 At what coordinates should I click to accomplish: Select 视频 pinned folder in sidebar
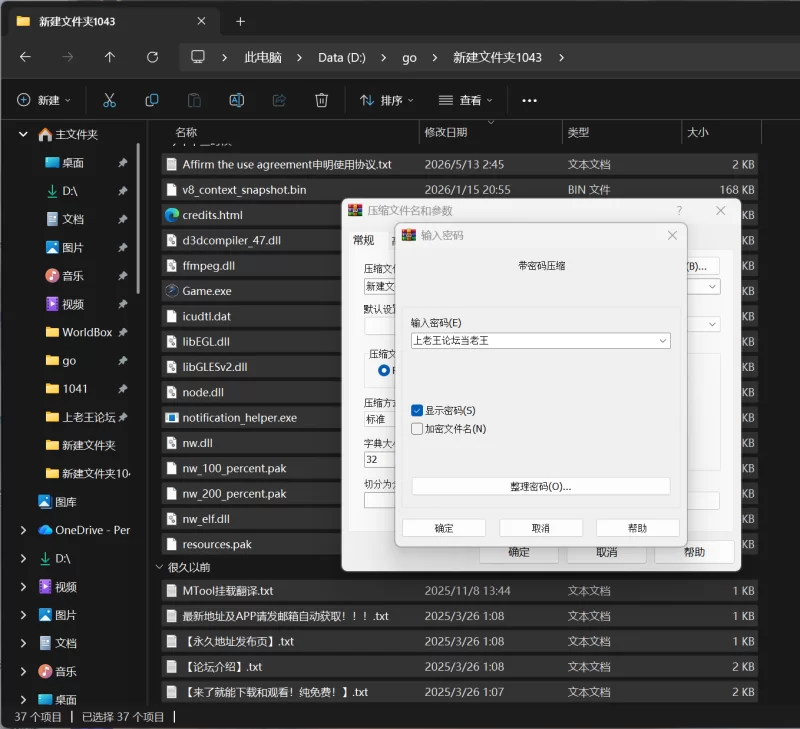tap(72, 304)
